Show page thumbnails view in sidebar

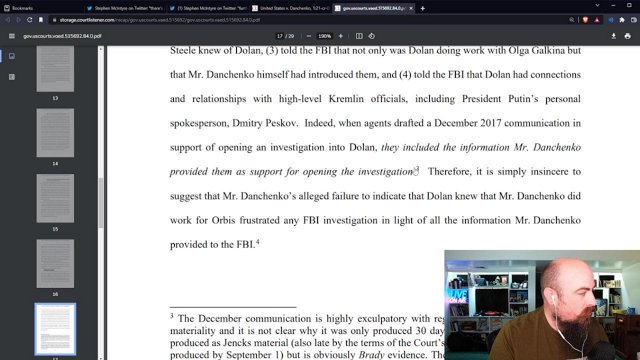(12, 56)
